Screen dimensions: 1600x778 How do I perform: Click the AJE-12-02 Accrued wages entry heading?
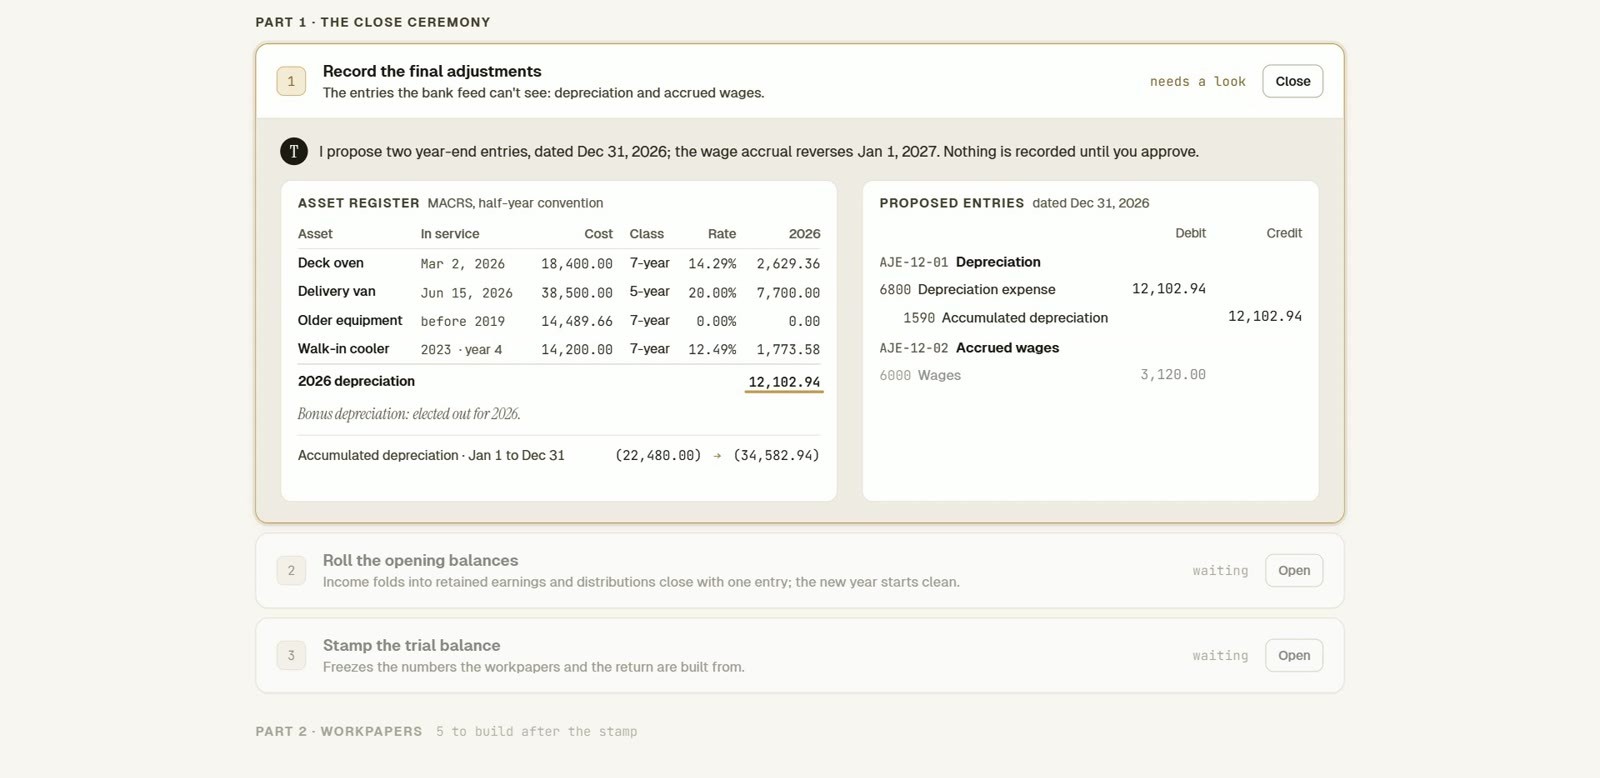click(x=969, y=348)
